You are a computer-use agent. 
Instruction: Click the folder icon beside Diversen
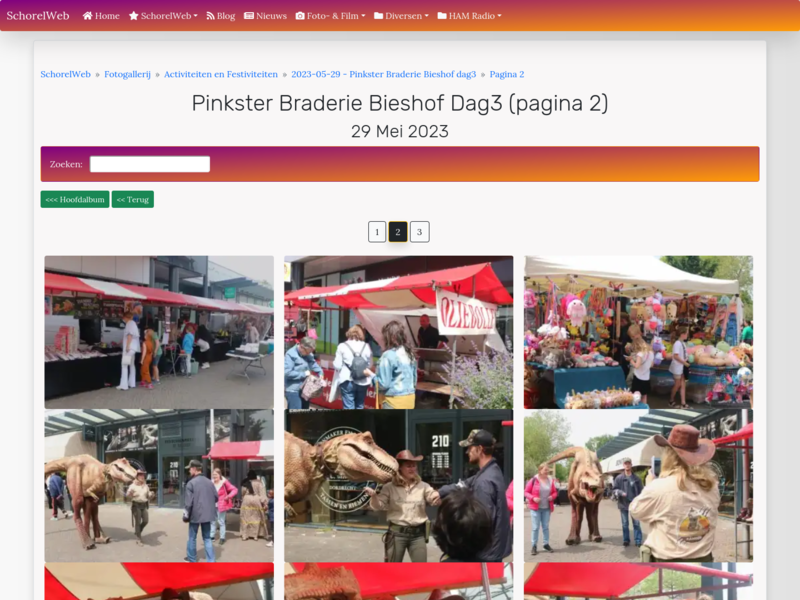[379, 16]
